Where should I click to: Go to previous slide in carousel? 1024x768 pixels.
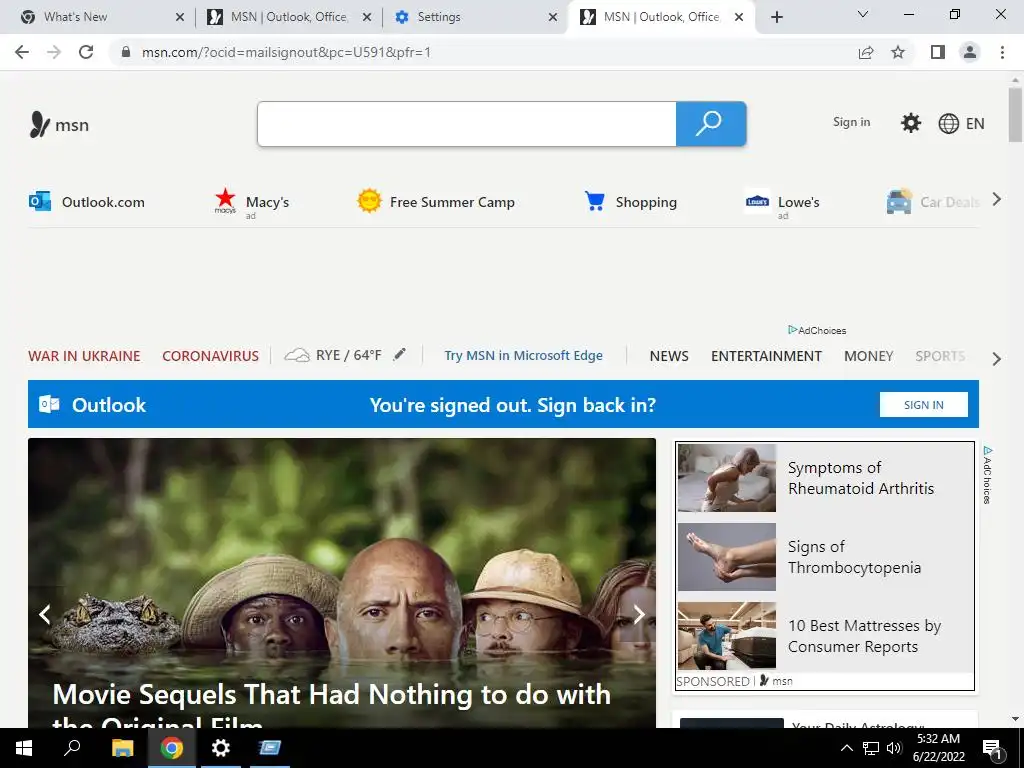point(44,614)
